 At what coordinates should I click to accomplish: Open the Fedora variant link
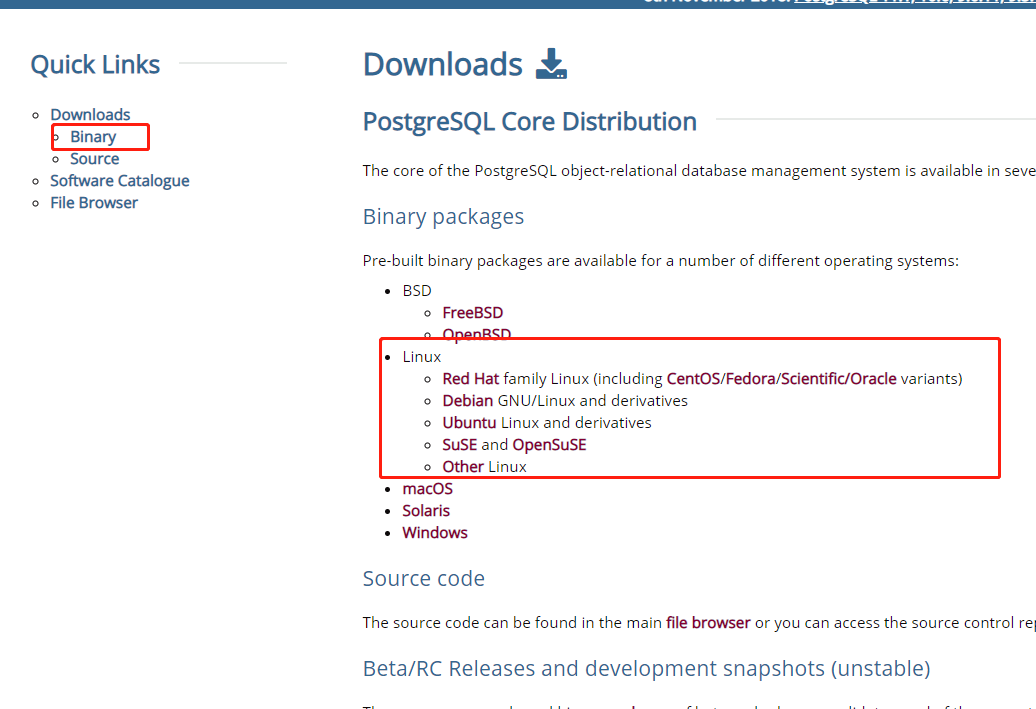[x=751, y=379]
